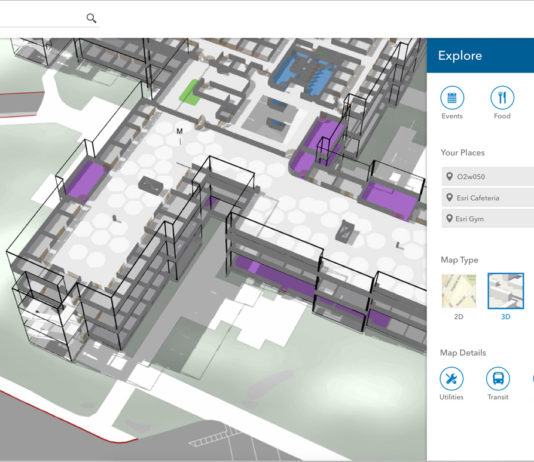
Task: Toggle the Transit map detail
Action: [x=498, y=379]
